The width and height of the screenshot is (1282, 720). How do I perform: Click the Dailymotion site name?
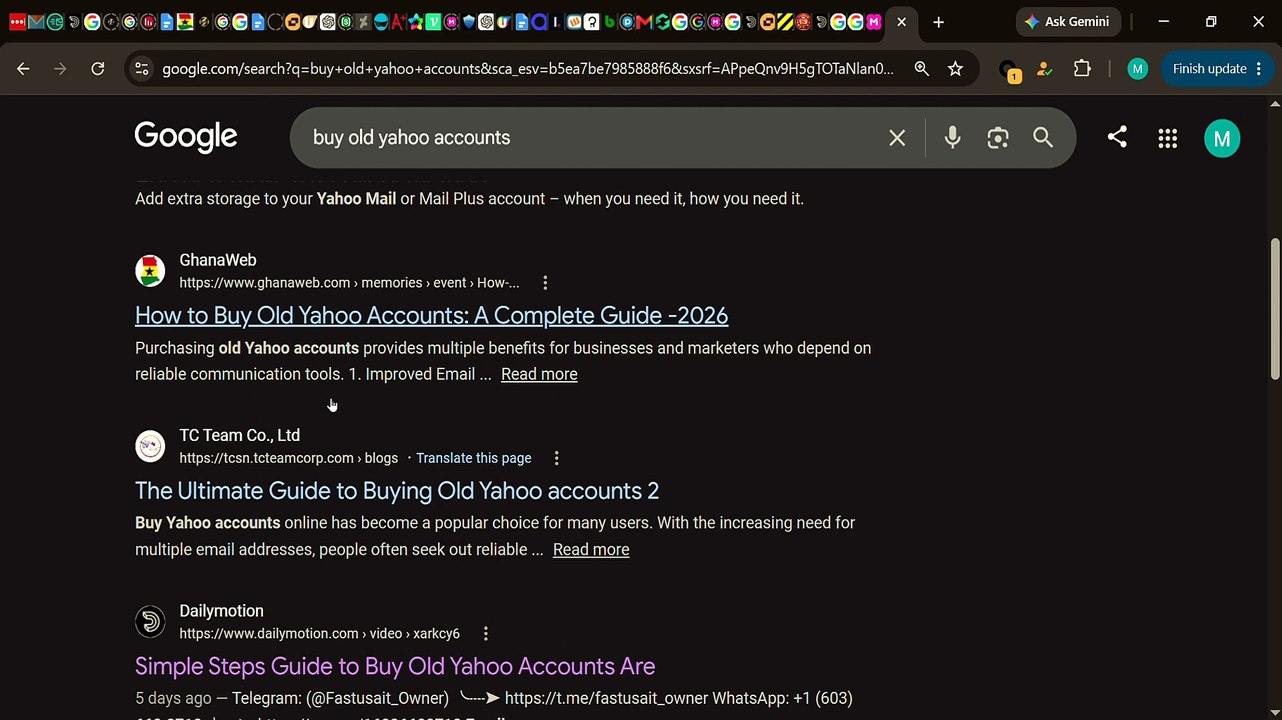(x=221, y=611)
